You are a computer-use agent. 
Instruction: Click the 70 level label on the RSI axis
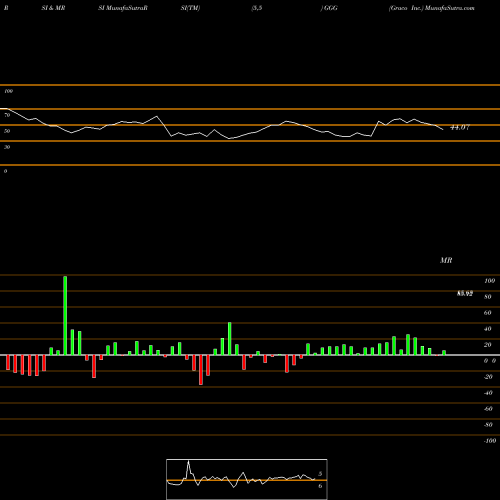(7, 115)
